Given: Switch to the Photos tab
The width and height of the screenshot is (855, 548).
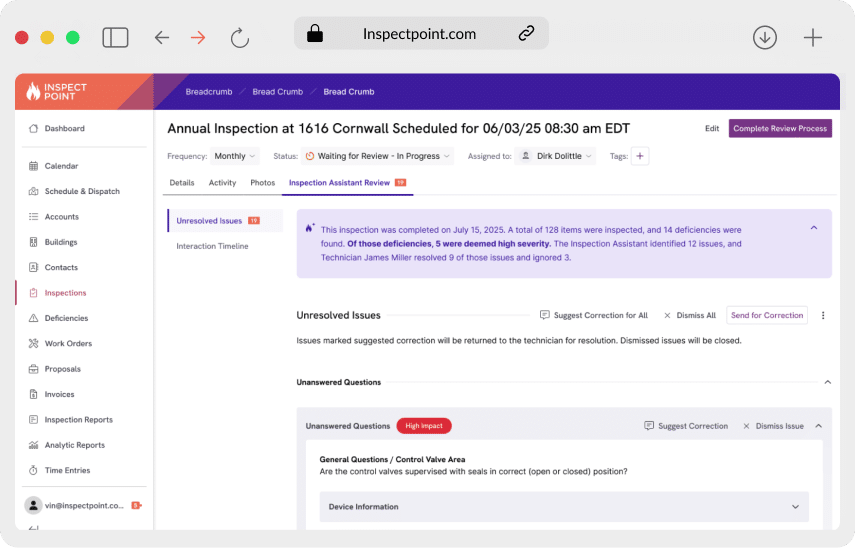Looking at the screenshot, I should pos(262,183).
